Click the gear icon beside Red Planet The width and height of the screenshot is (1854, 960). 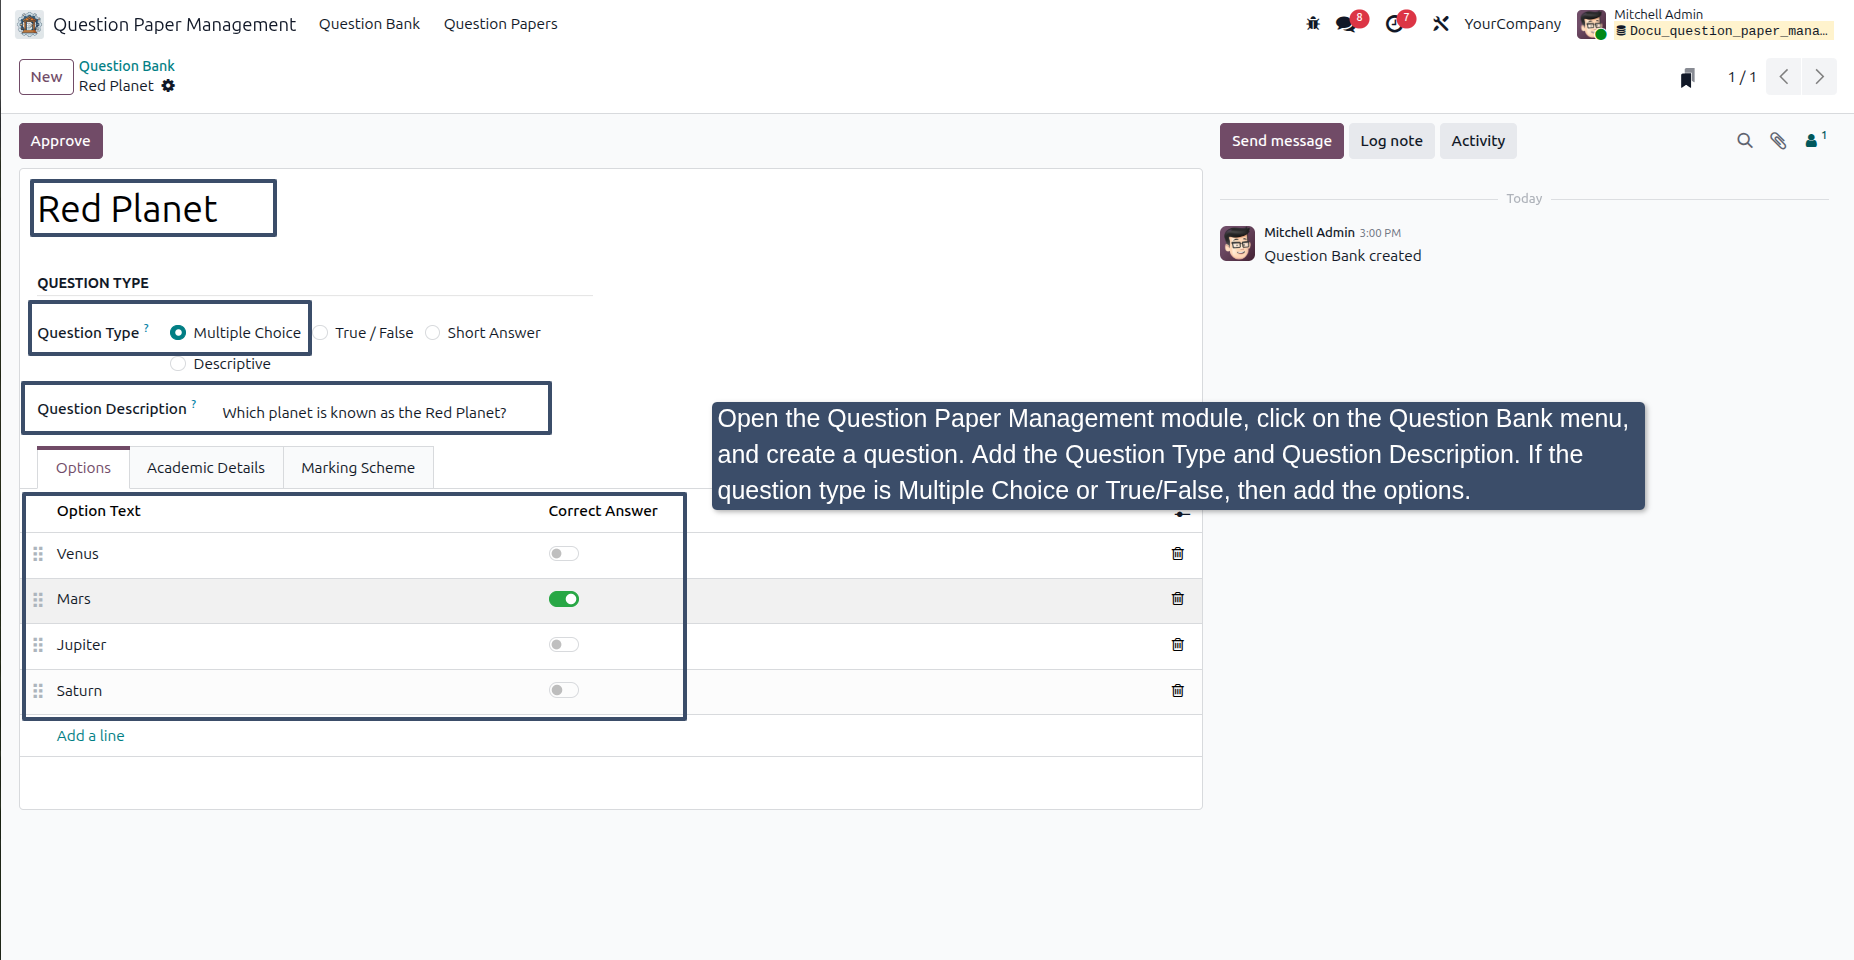click(x=168, y=86)
